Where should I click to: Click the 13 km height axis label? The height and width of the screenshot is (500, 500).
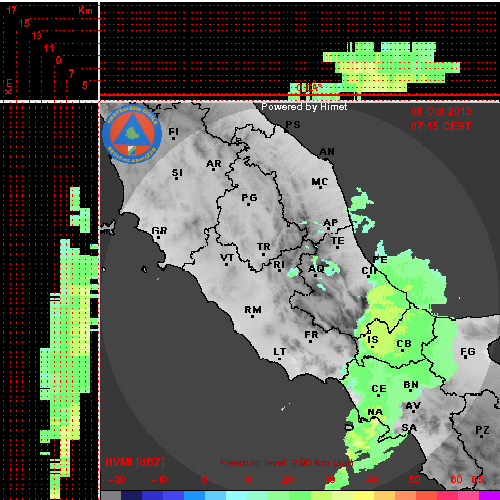point(37,35)
